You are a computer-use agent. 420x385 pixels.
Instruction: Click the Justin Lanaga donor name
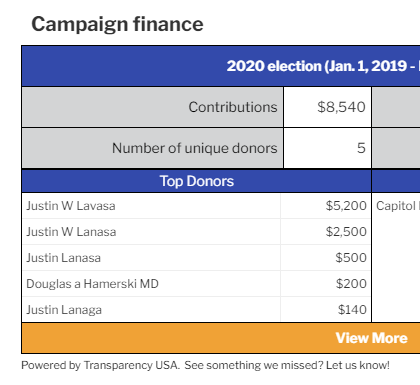tap(64, 310)
